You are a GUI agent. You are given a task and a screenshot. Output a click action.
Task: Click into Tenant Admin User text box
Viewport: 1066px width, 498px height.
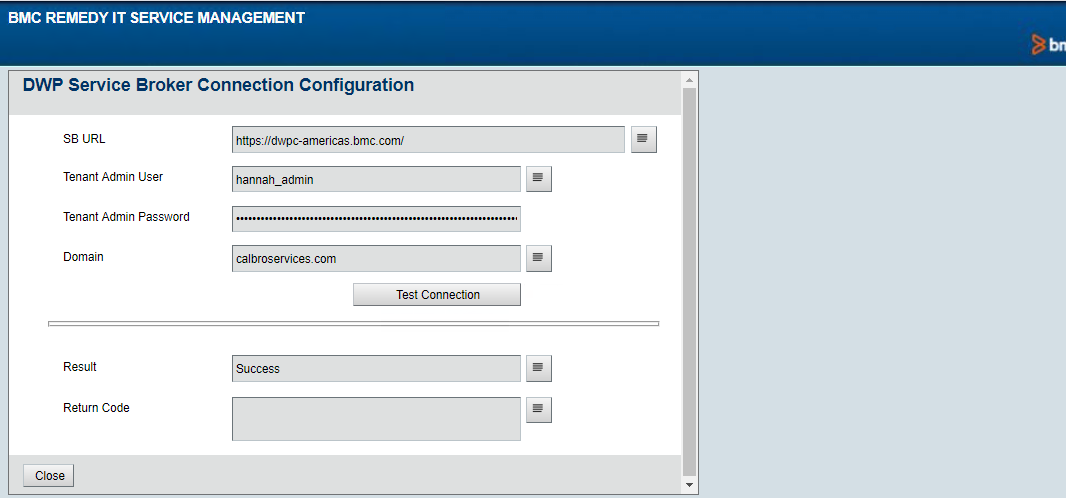click(376, 179)
